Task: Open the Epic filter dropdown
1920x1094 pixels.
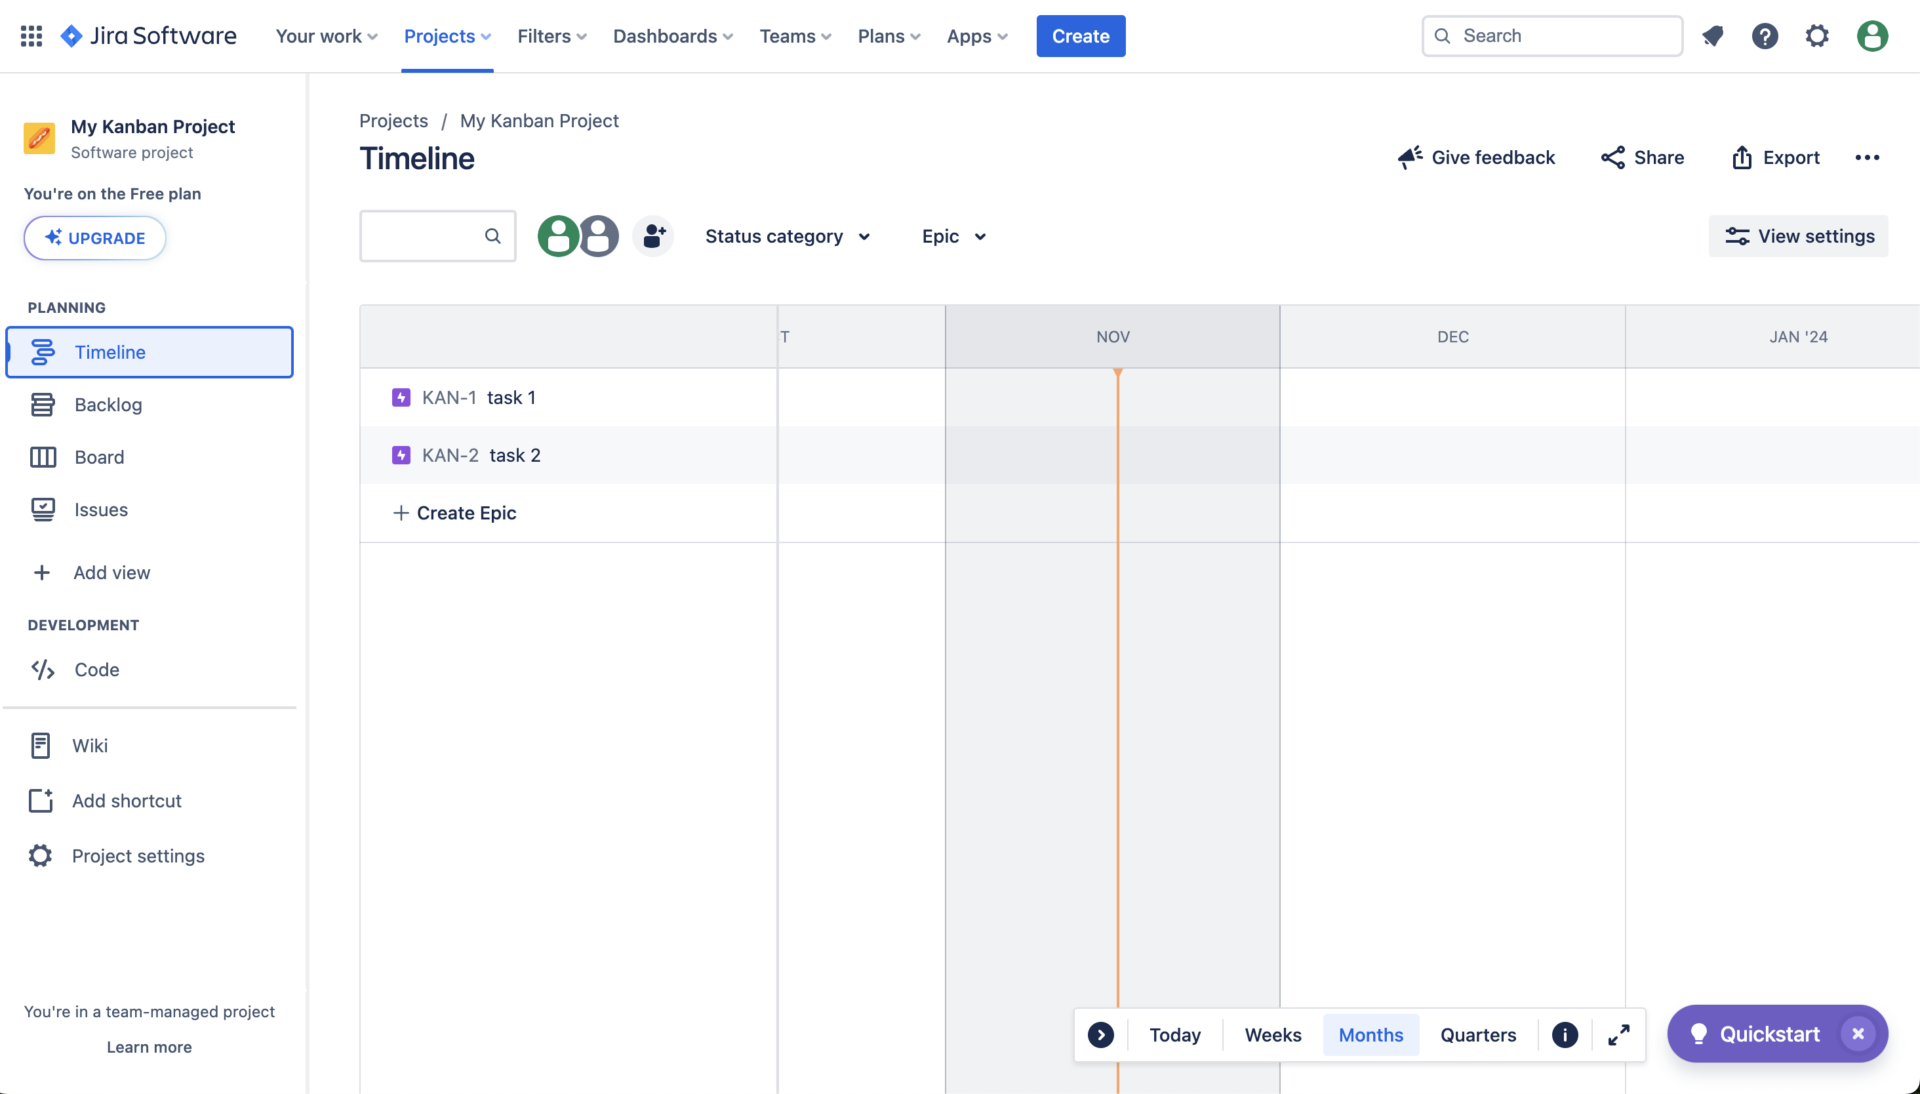Action: [951, 236]
